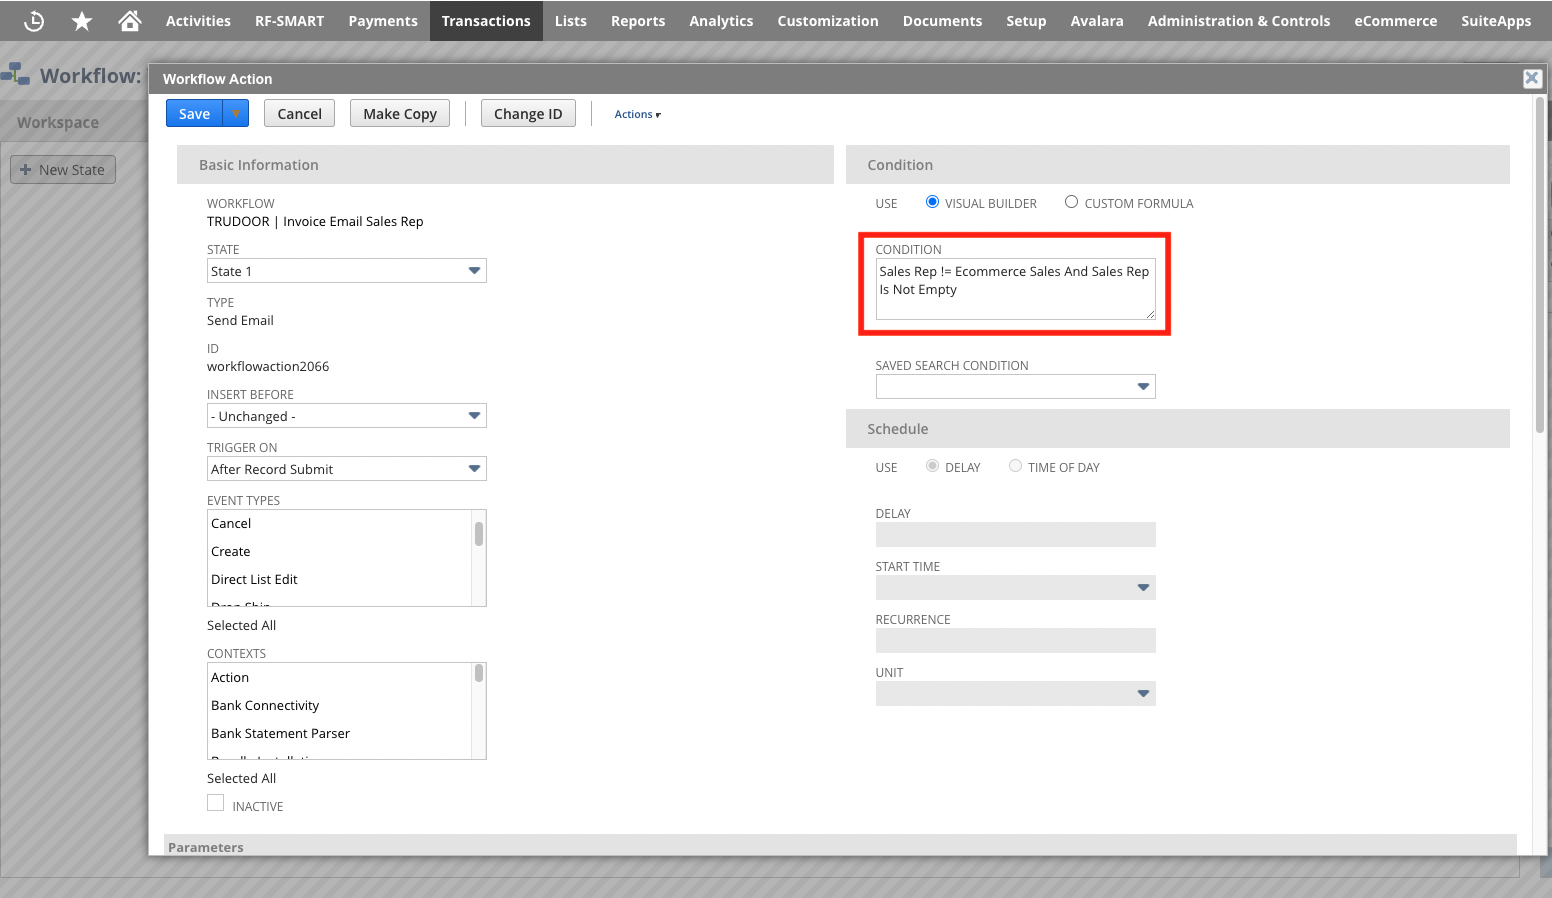Open the State dropdown showing State 1
This screenshot has height=898, width=1552.
pyautogui.click(x=473, y=270)
